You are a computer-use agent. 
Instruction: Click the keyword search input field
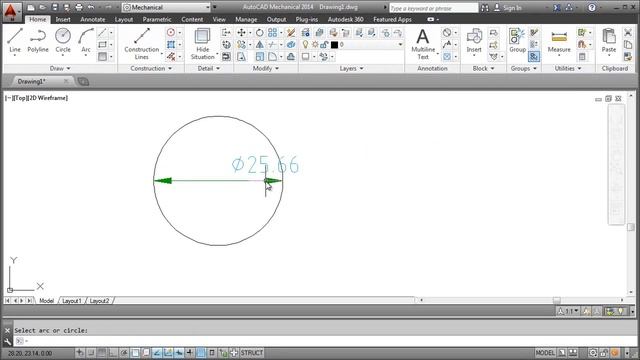[x=433, y=8]
